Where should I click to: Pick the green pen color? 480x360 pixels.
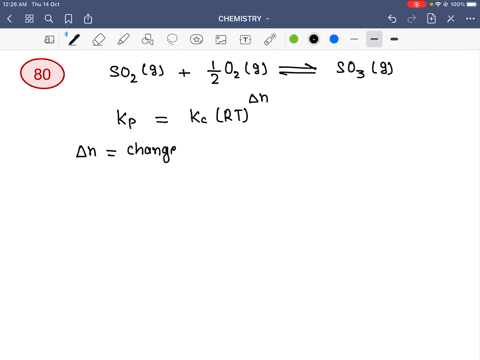pos(294,39)
